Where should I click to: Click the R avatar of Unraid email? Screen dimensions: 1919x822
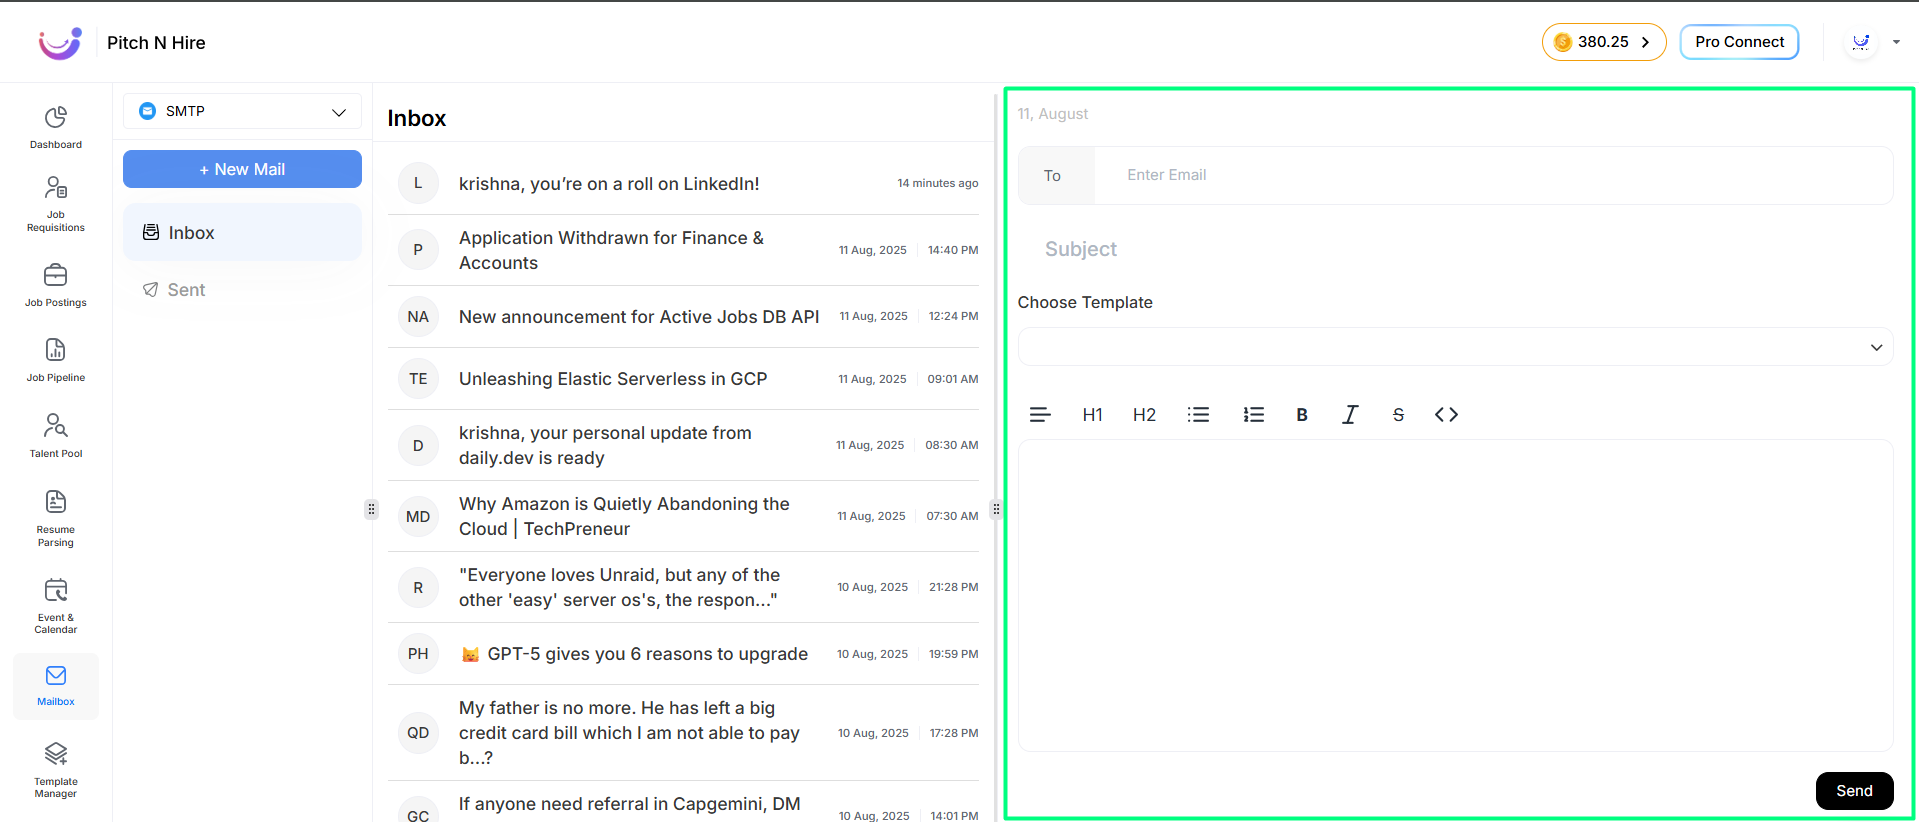[418, 587]
